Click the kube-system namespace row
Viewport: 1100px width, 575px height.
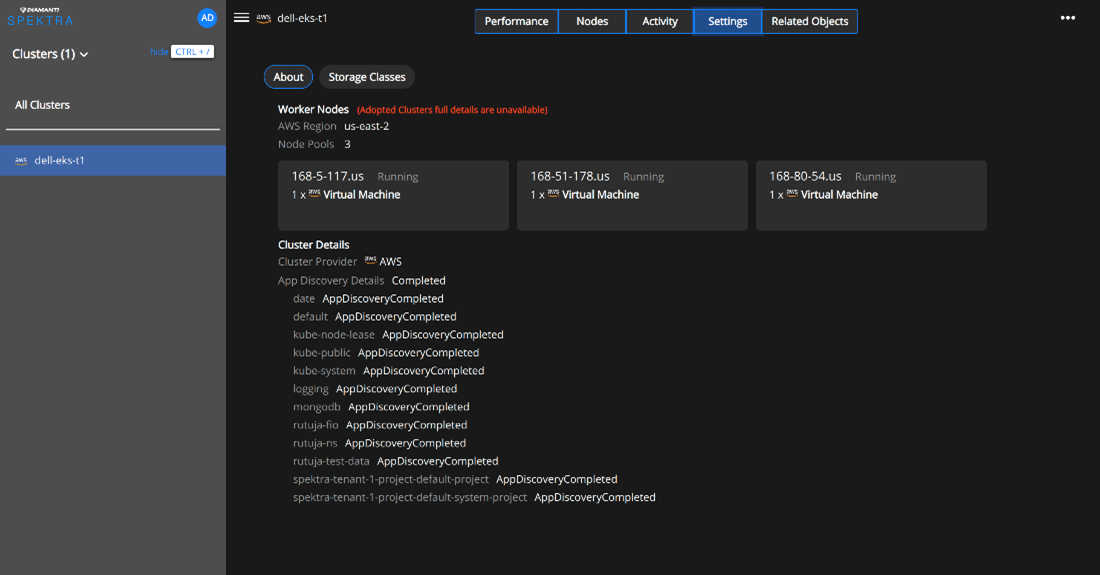389,371
